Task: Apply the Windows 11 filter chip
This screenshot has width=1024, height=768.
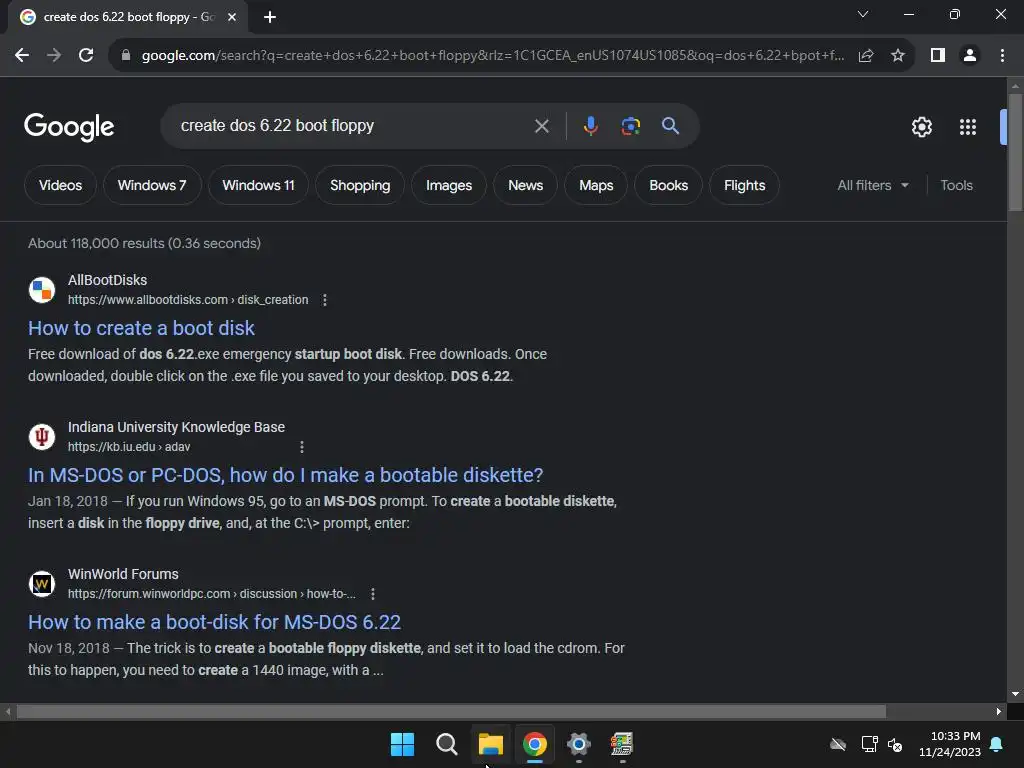Action: pyautogui.click(x=258, y=185)
